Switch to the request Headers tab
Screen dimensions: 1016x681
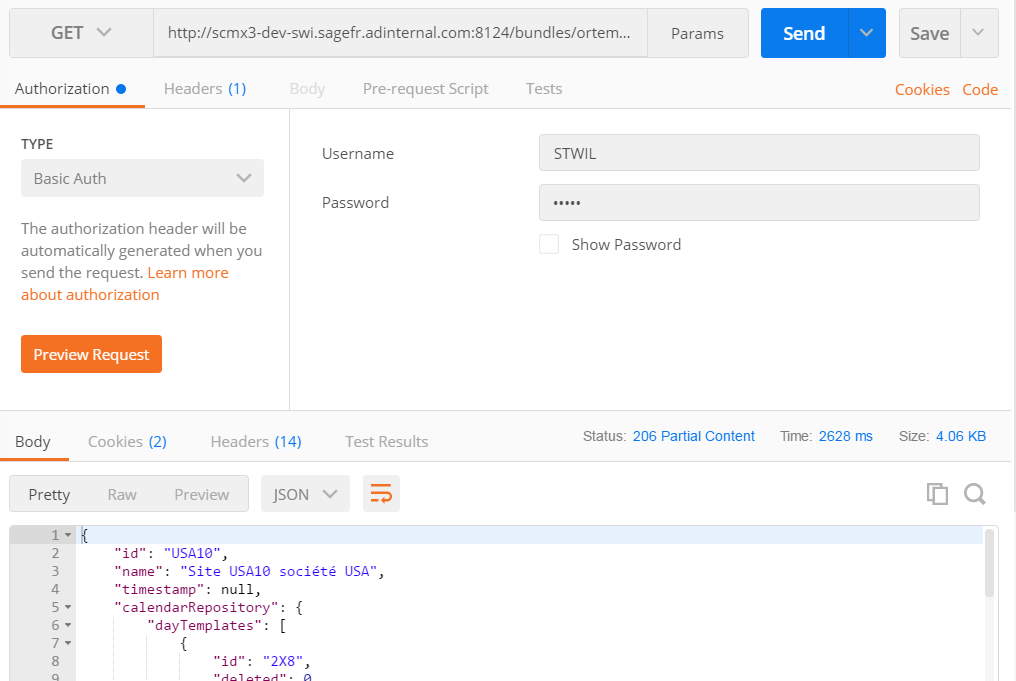pos(204,89)
